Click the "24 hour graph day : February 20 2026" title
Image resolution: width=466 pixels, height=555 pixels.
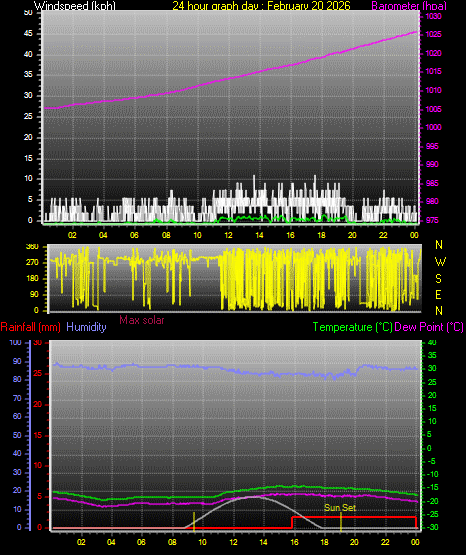tap(261, 6)
